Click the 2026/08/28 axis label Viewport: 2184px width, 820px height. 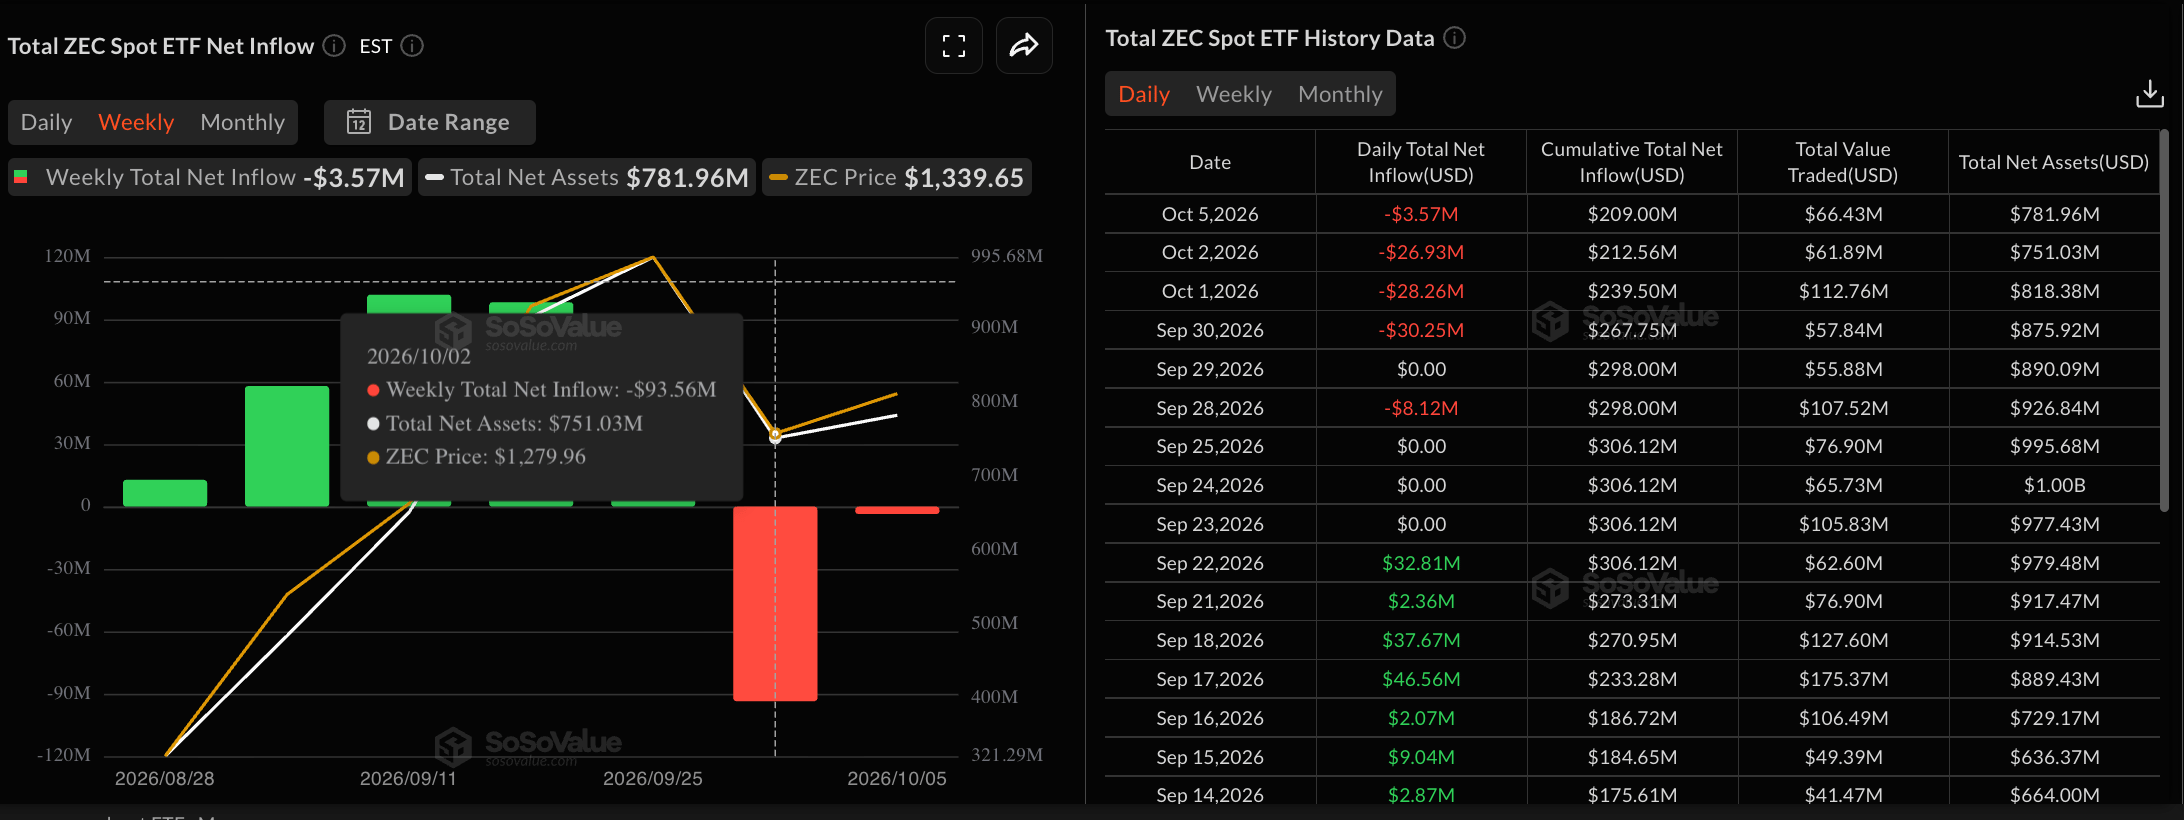pos(165,778)
